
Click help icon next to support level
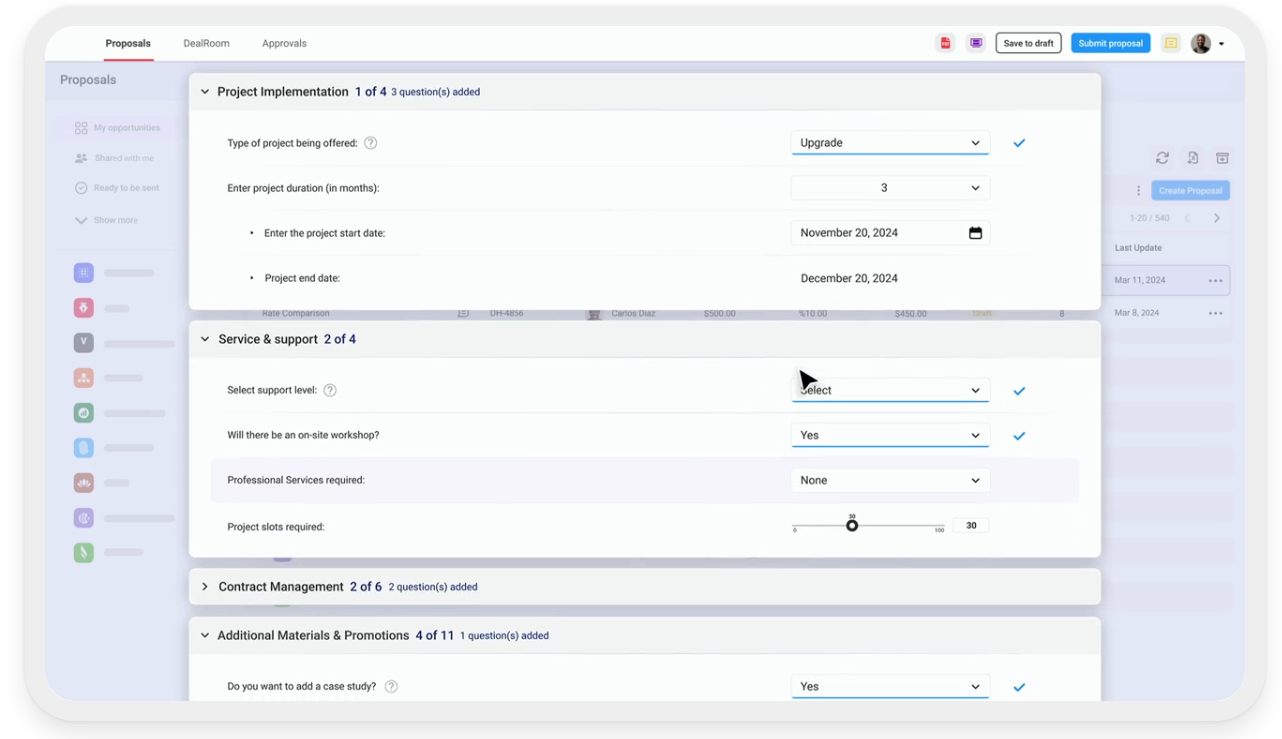(x=330, y=390)
